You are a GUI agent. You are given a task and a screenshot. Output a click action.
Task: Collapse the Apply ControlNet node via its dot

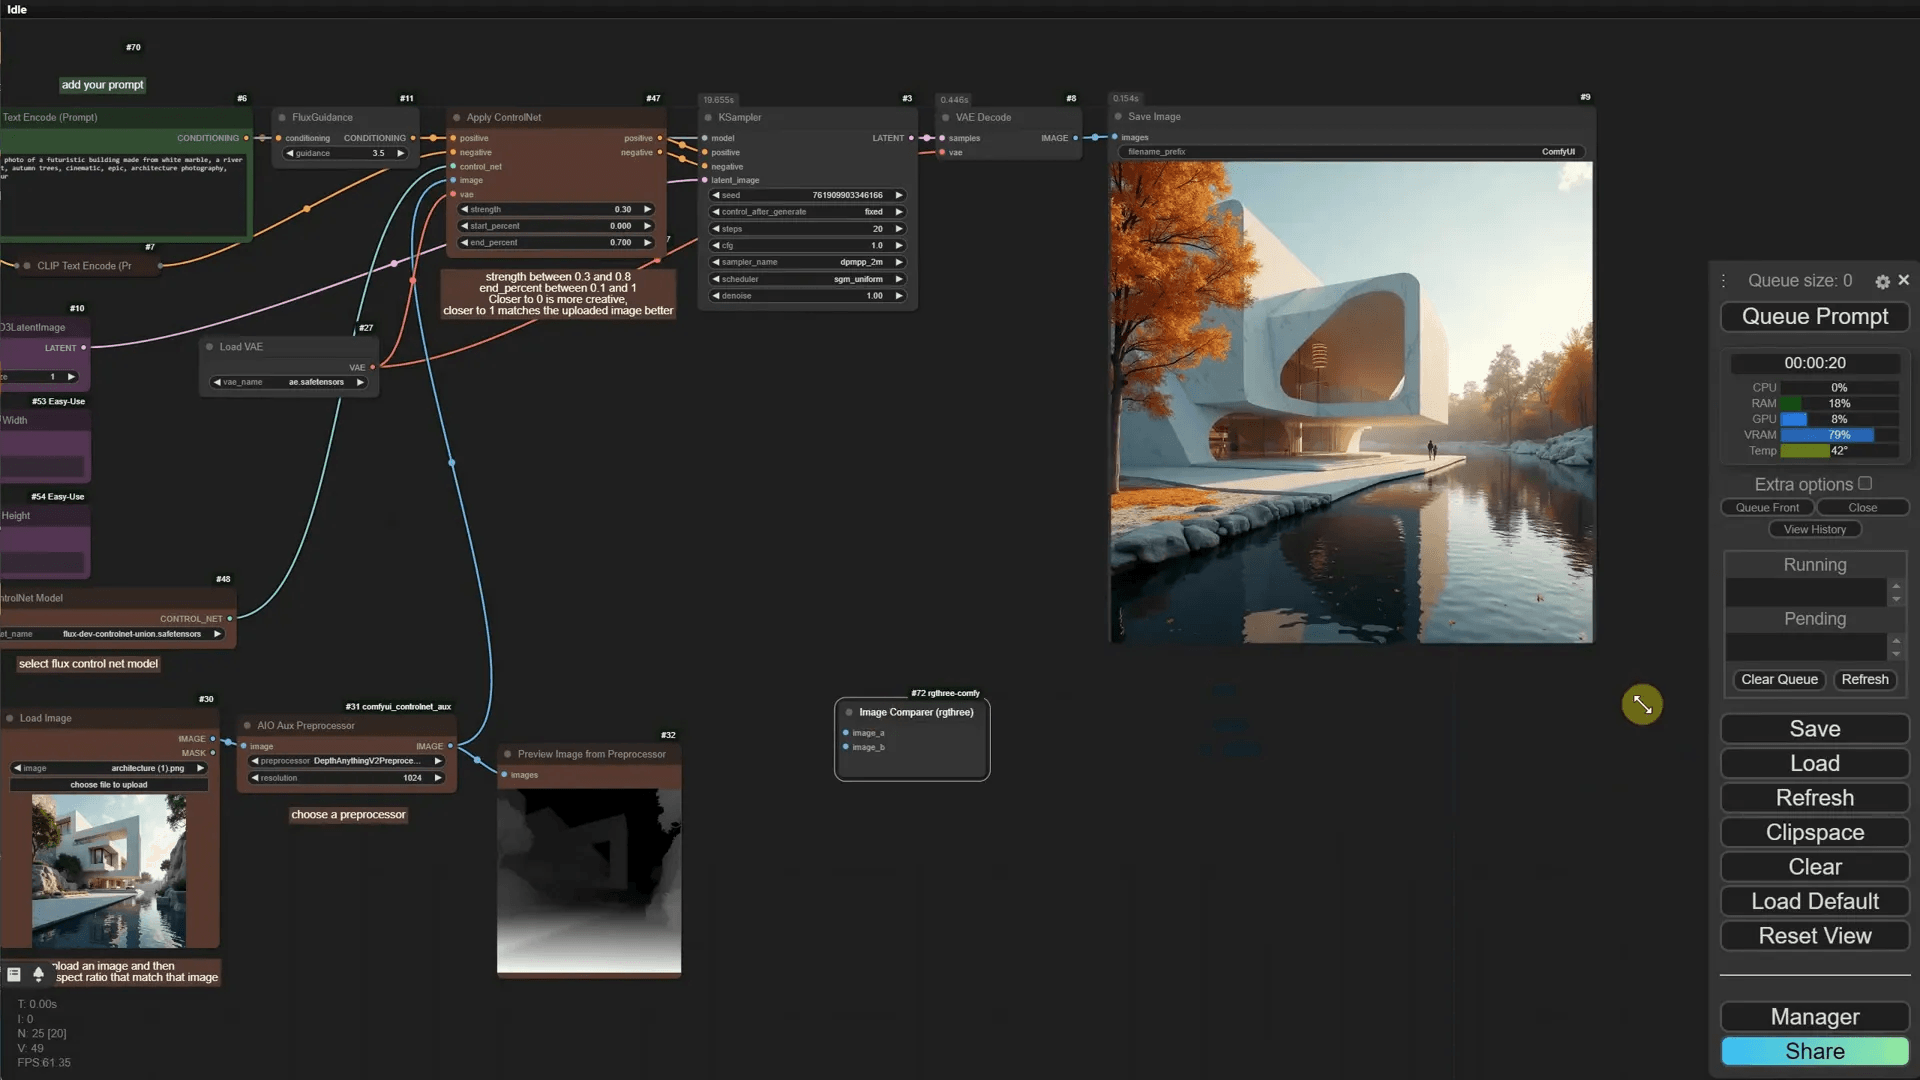coord(457,118)
